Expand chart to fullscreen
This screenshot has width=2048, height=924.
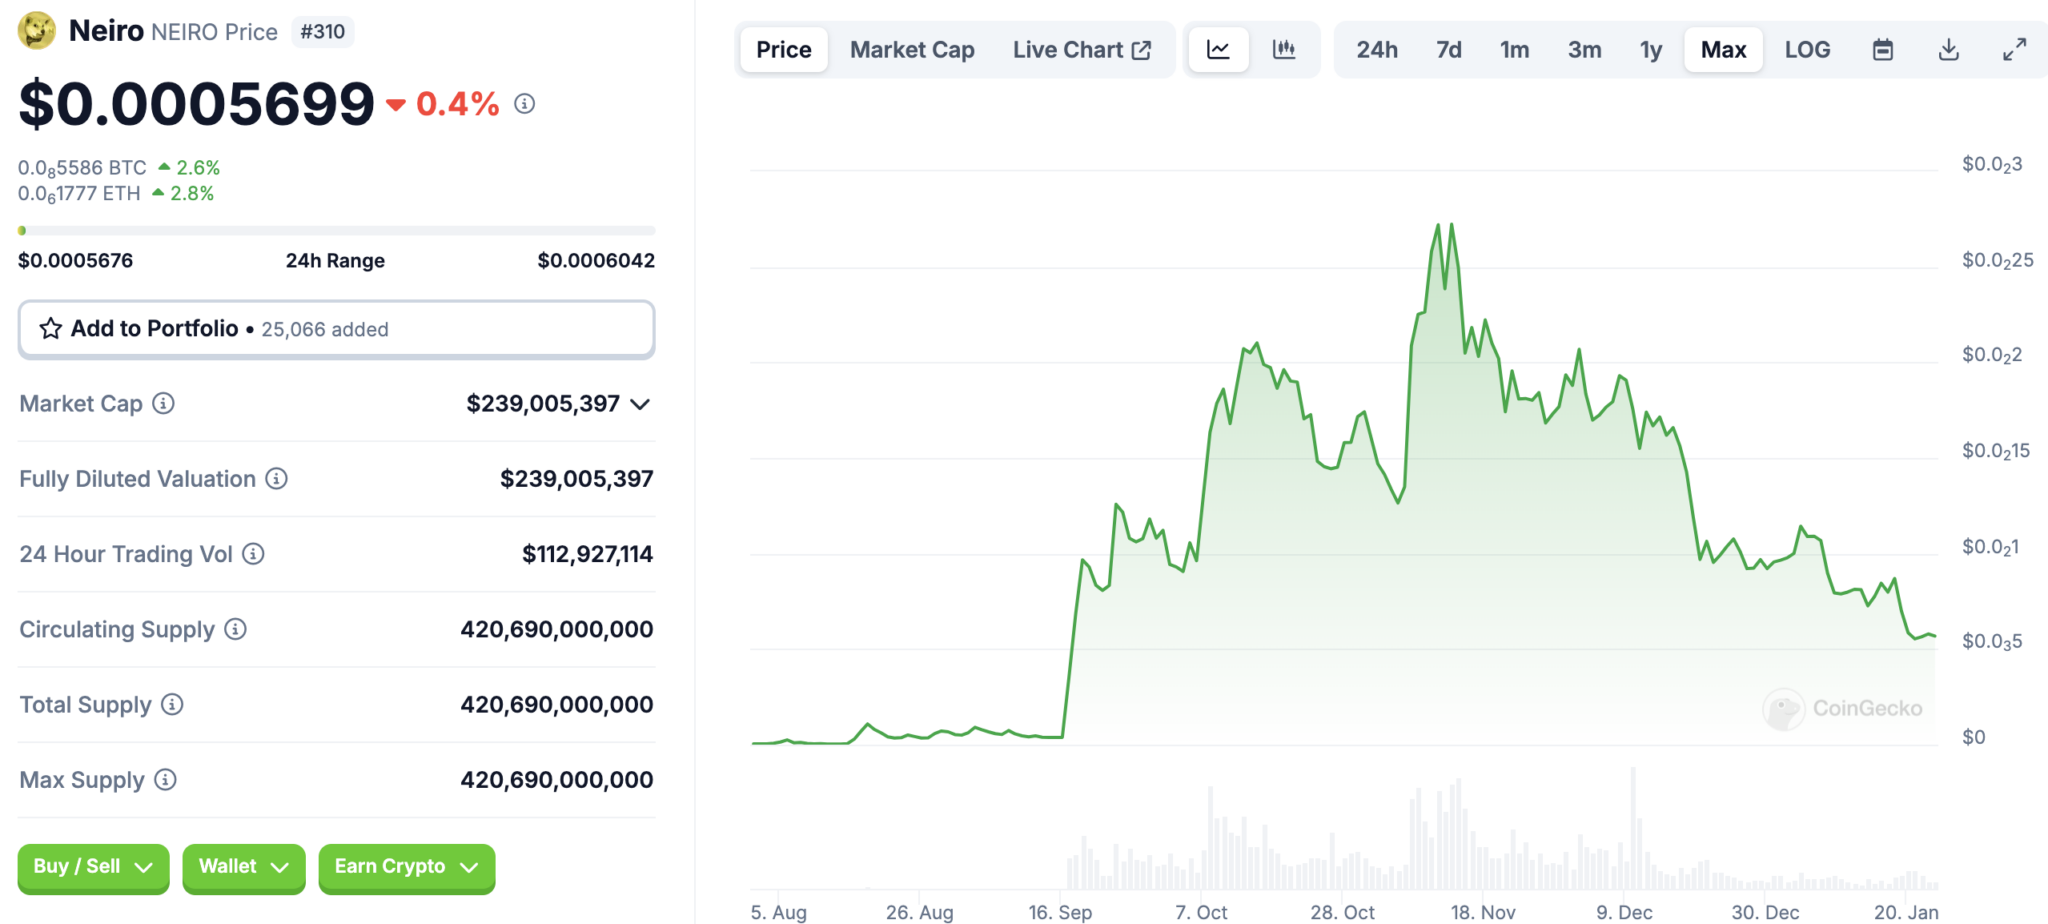pyautogui.click(x=2015, y=49)
